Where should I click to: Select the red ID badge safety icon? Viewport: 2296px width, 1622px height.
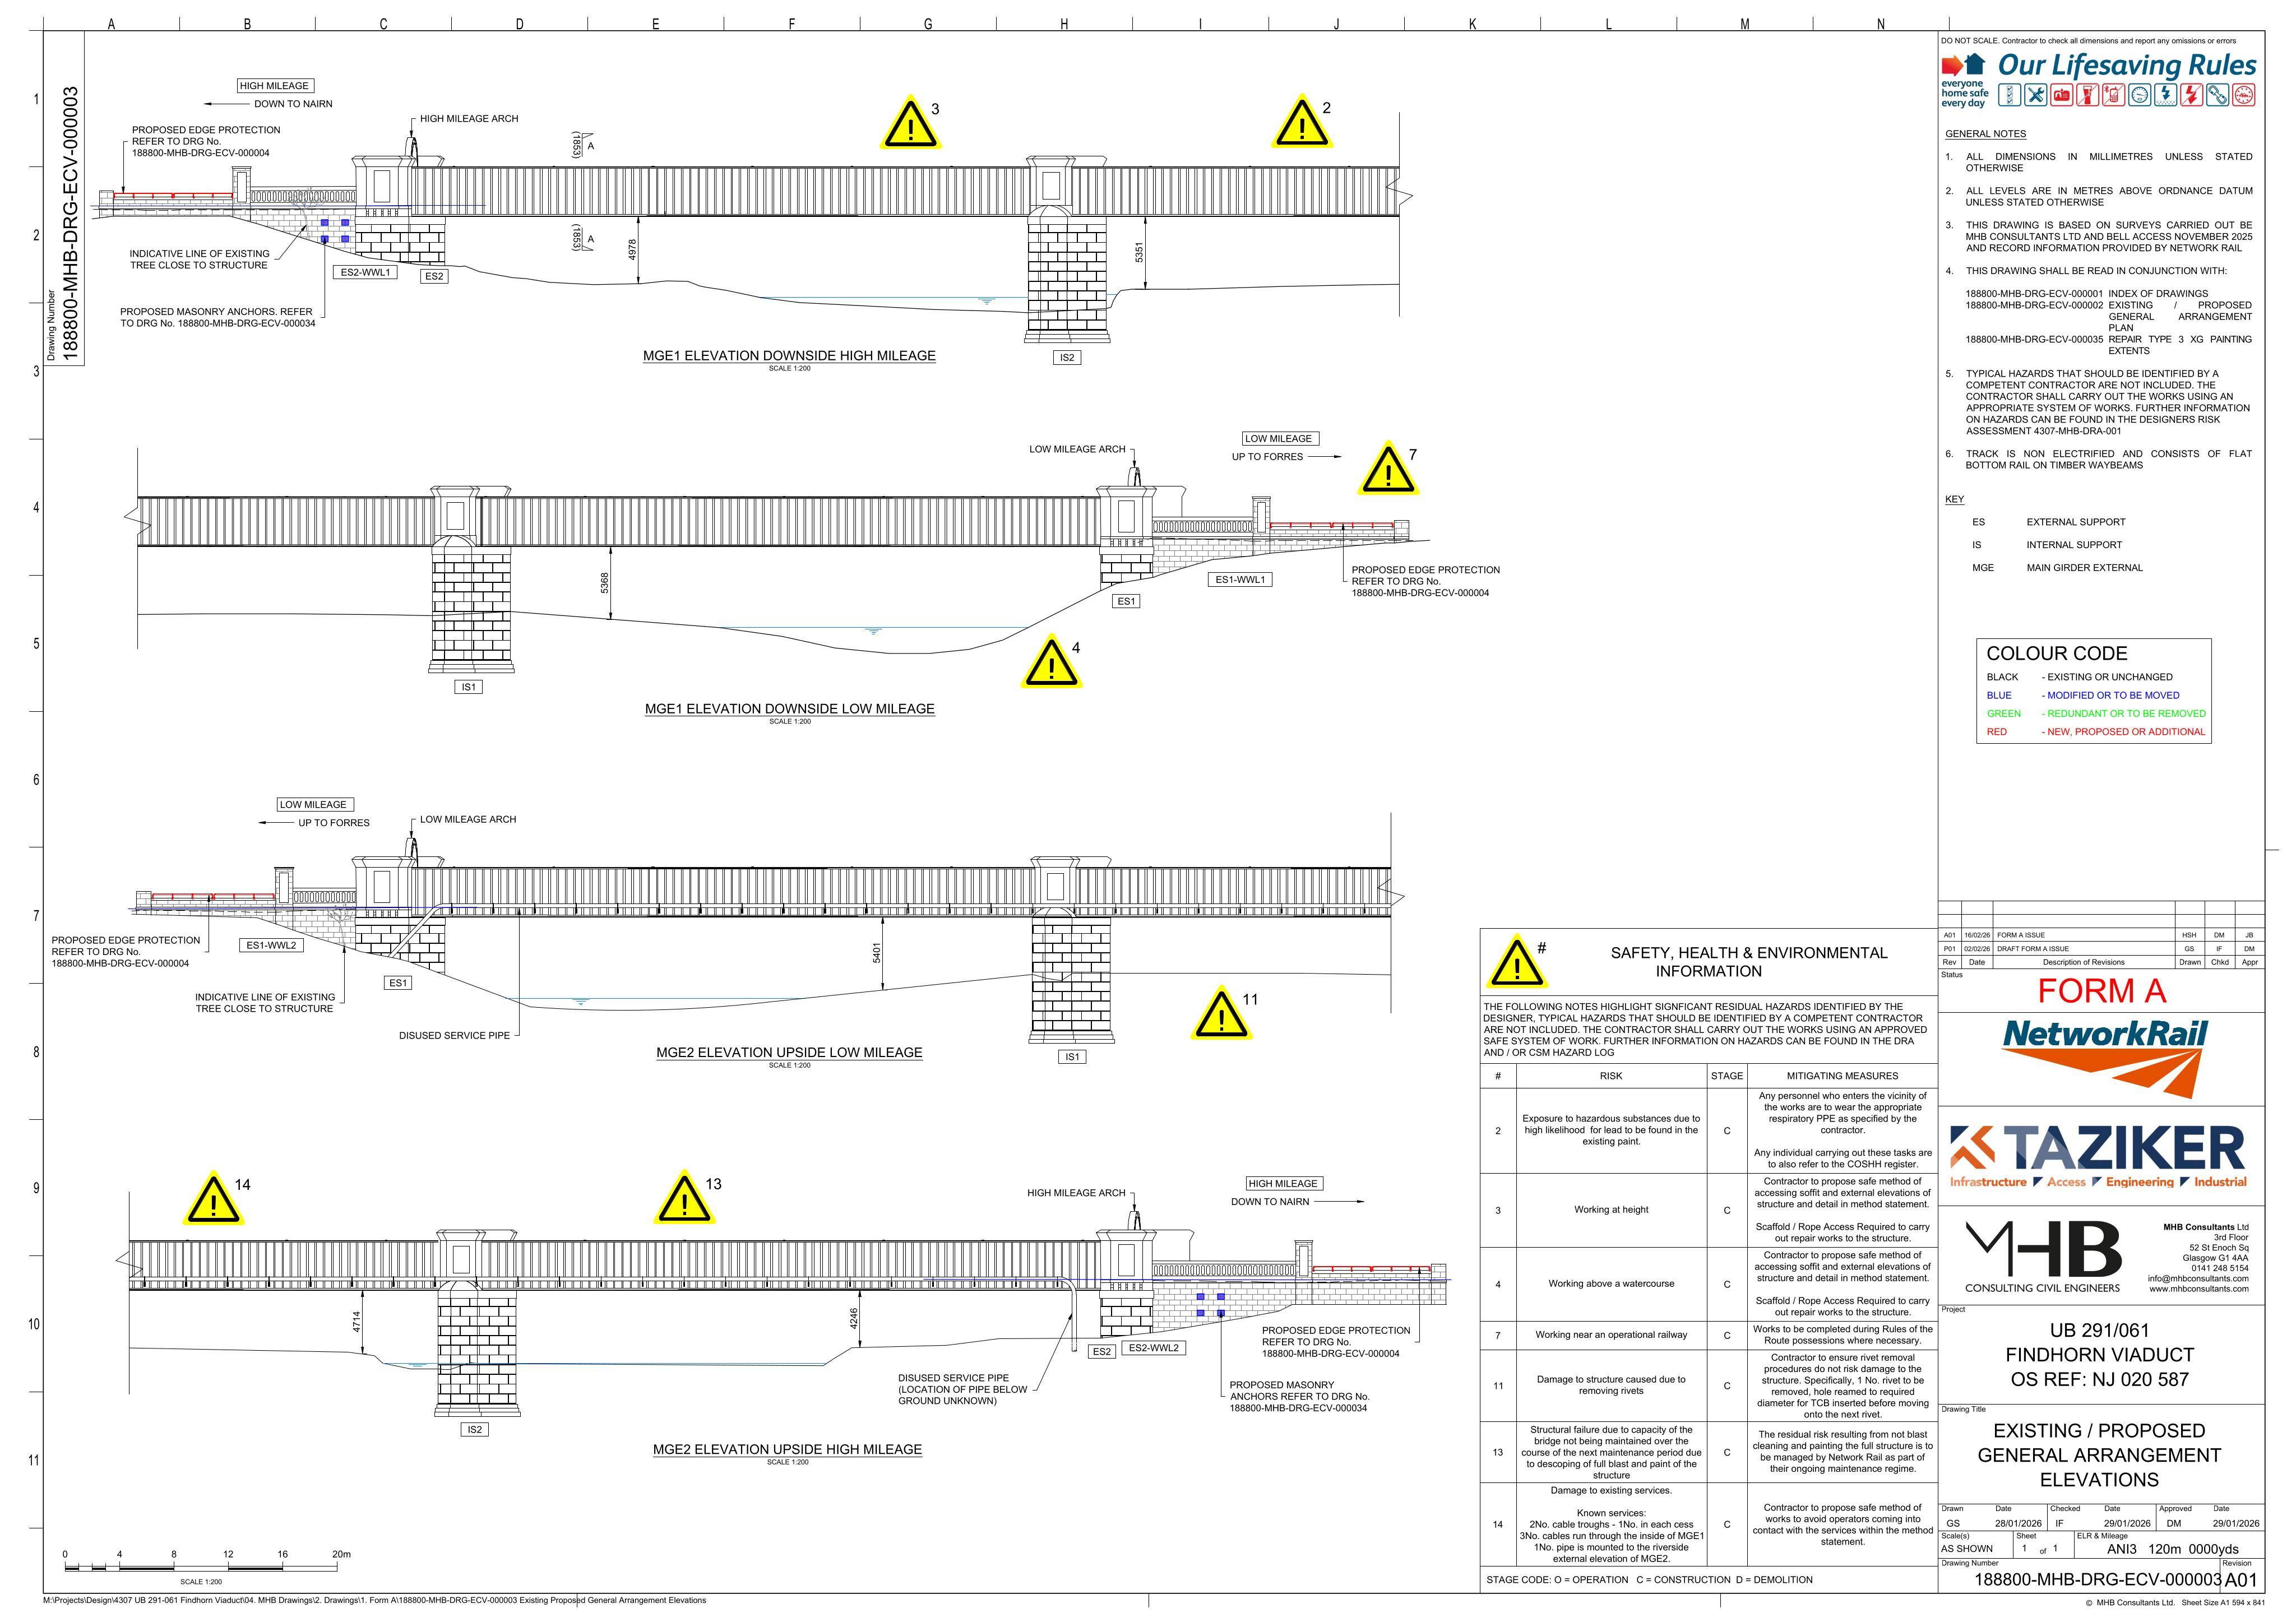(x=2062, y=95)
